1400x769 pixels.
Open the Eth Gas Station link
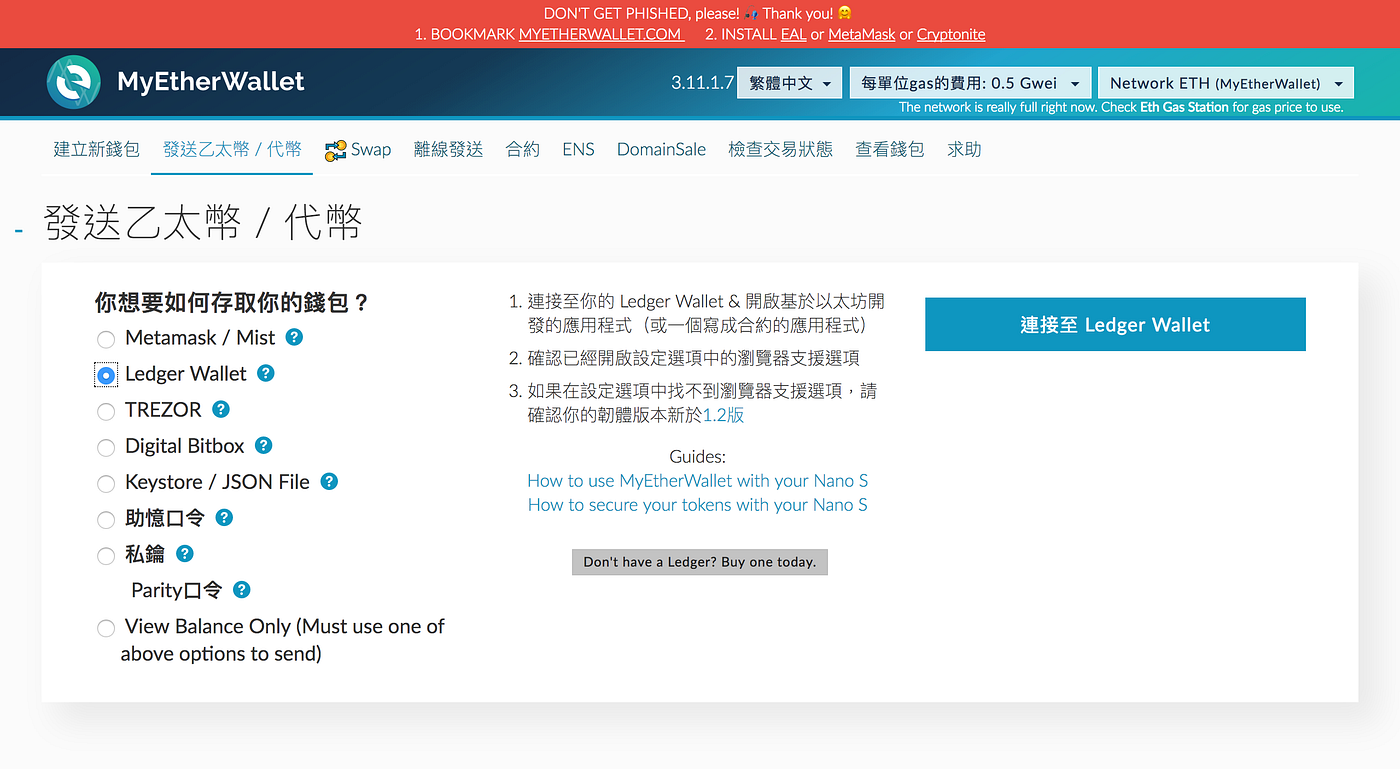[1184, 107]
